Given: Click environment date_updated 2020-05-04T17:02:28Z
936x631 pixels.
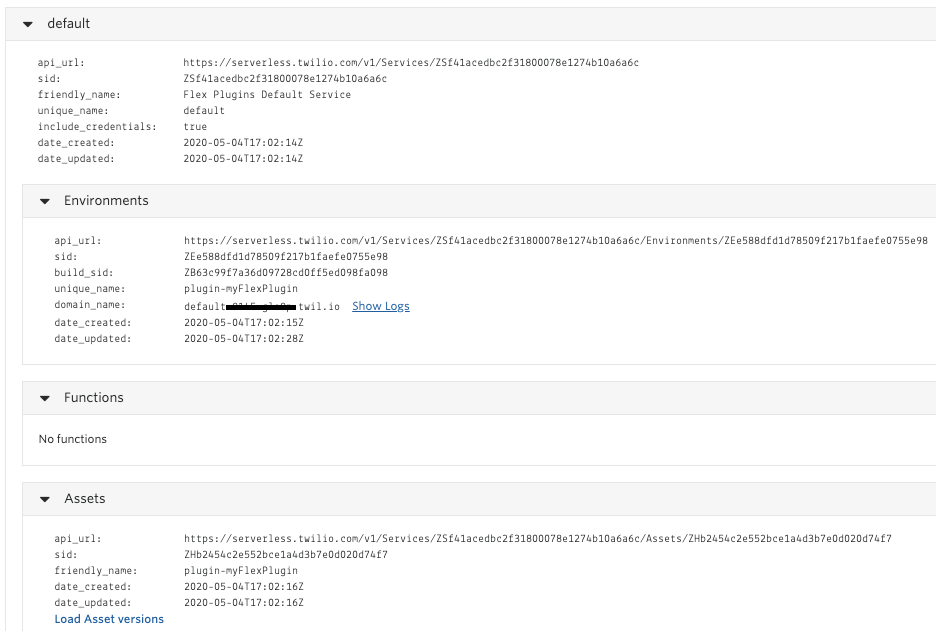Looking at the screenshot, I should pos(244,339).
